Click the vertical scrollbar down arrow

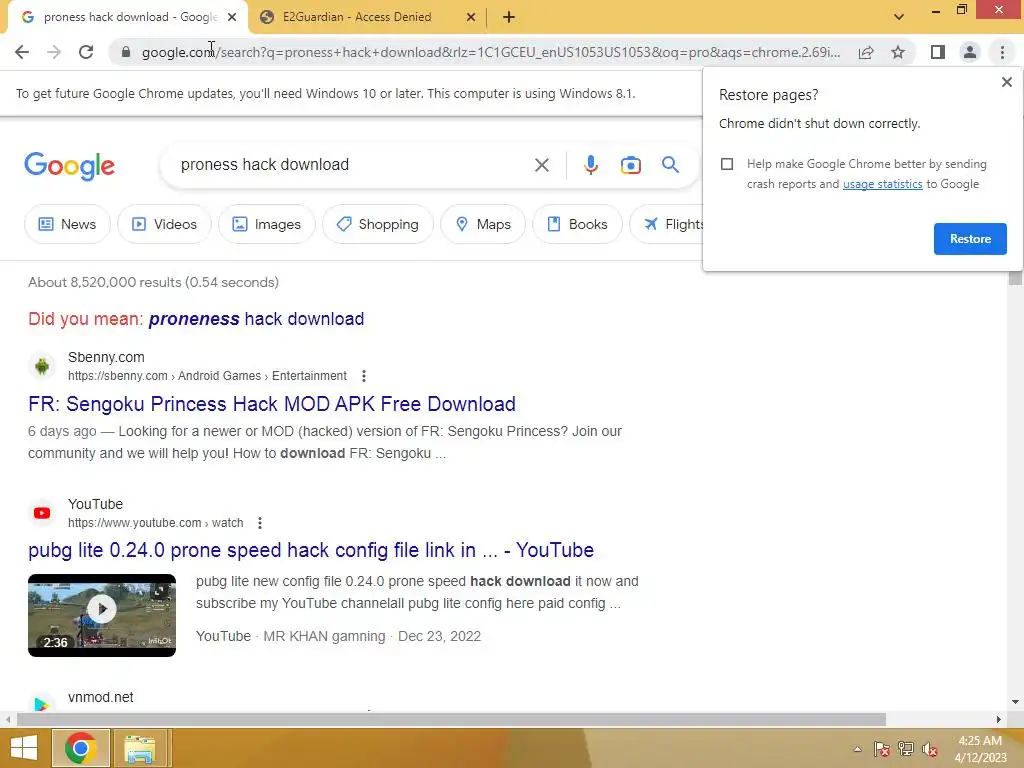[1015, 702]
